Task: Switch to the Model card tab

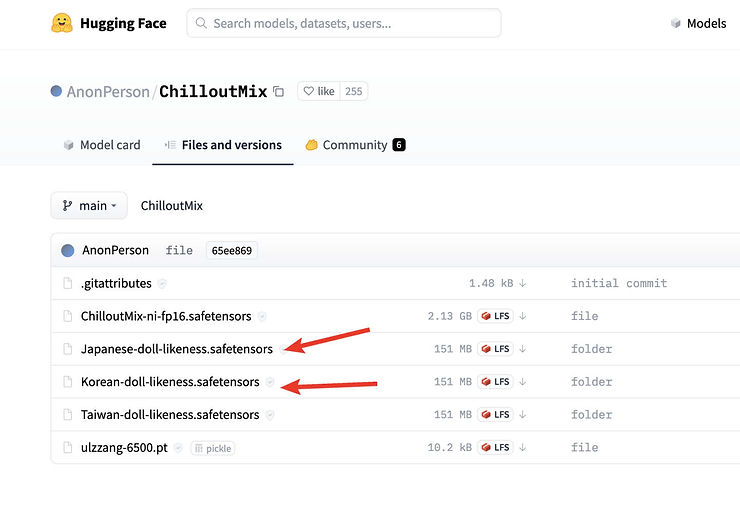Action: click(x=101, y=145)
